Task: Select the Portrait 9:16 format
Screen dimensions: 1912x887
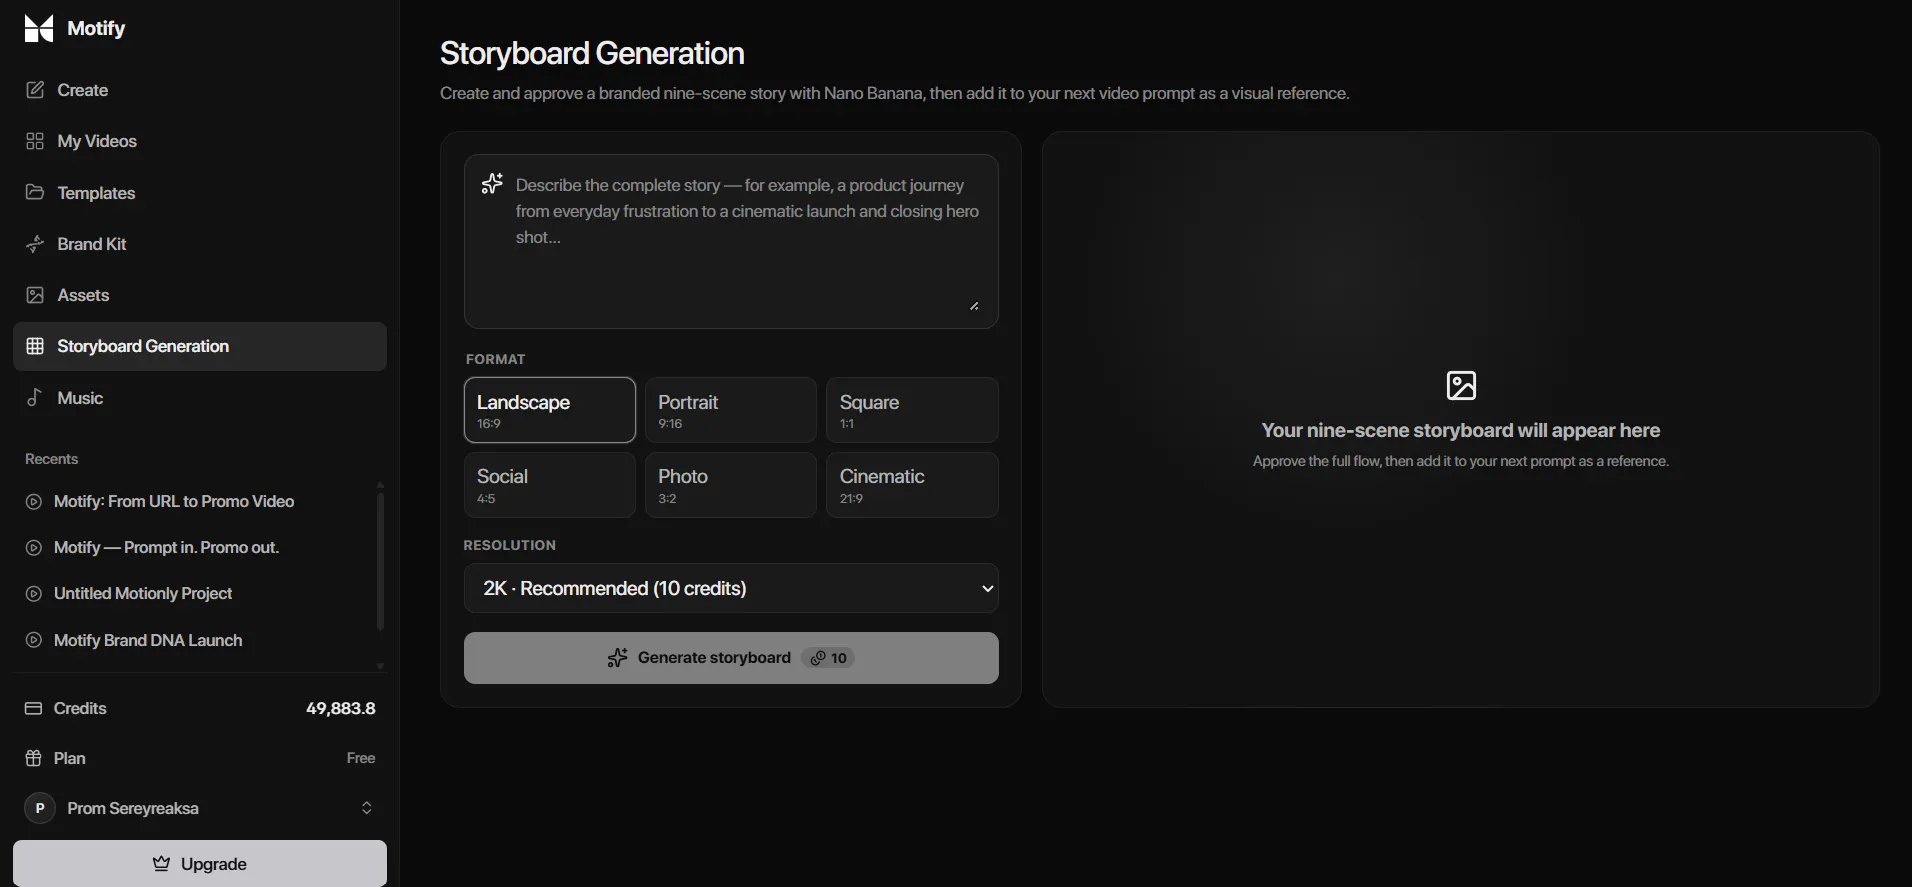Action: pyautogui.click(x=731, y=410)
